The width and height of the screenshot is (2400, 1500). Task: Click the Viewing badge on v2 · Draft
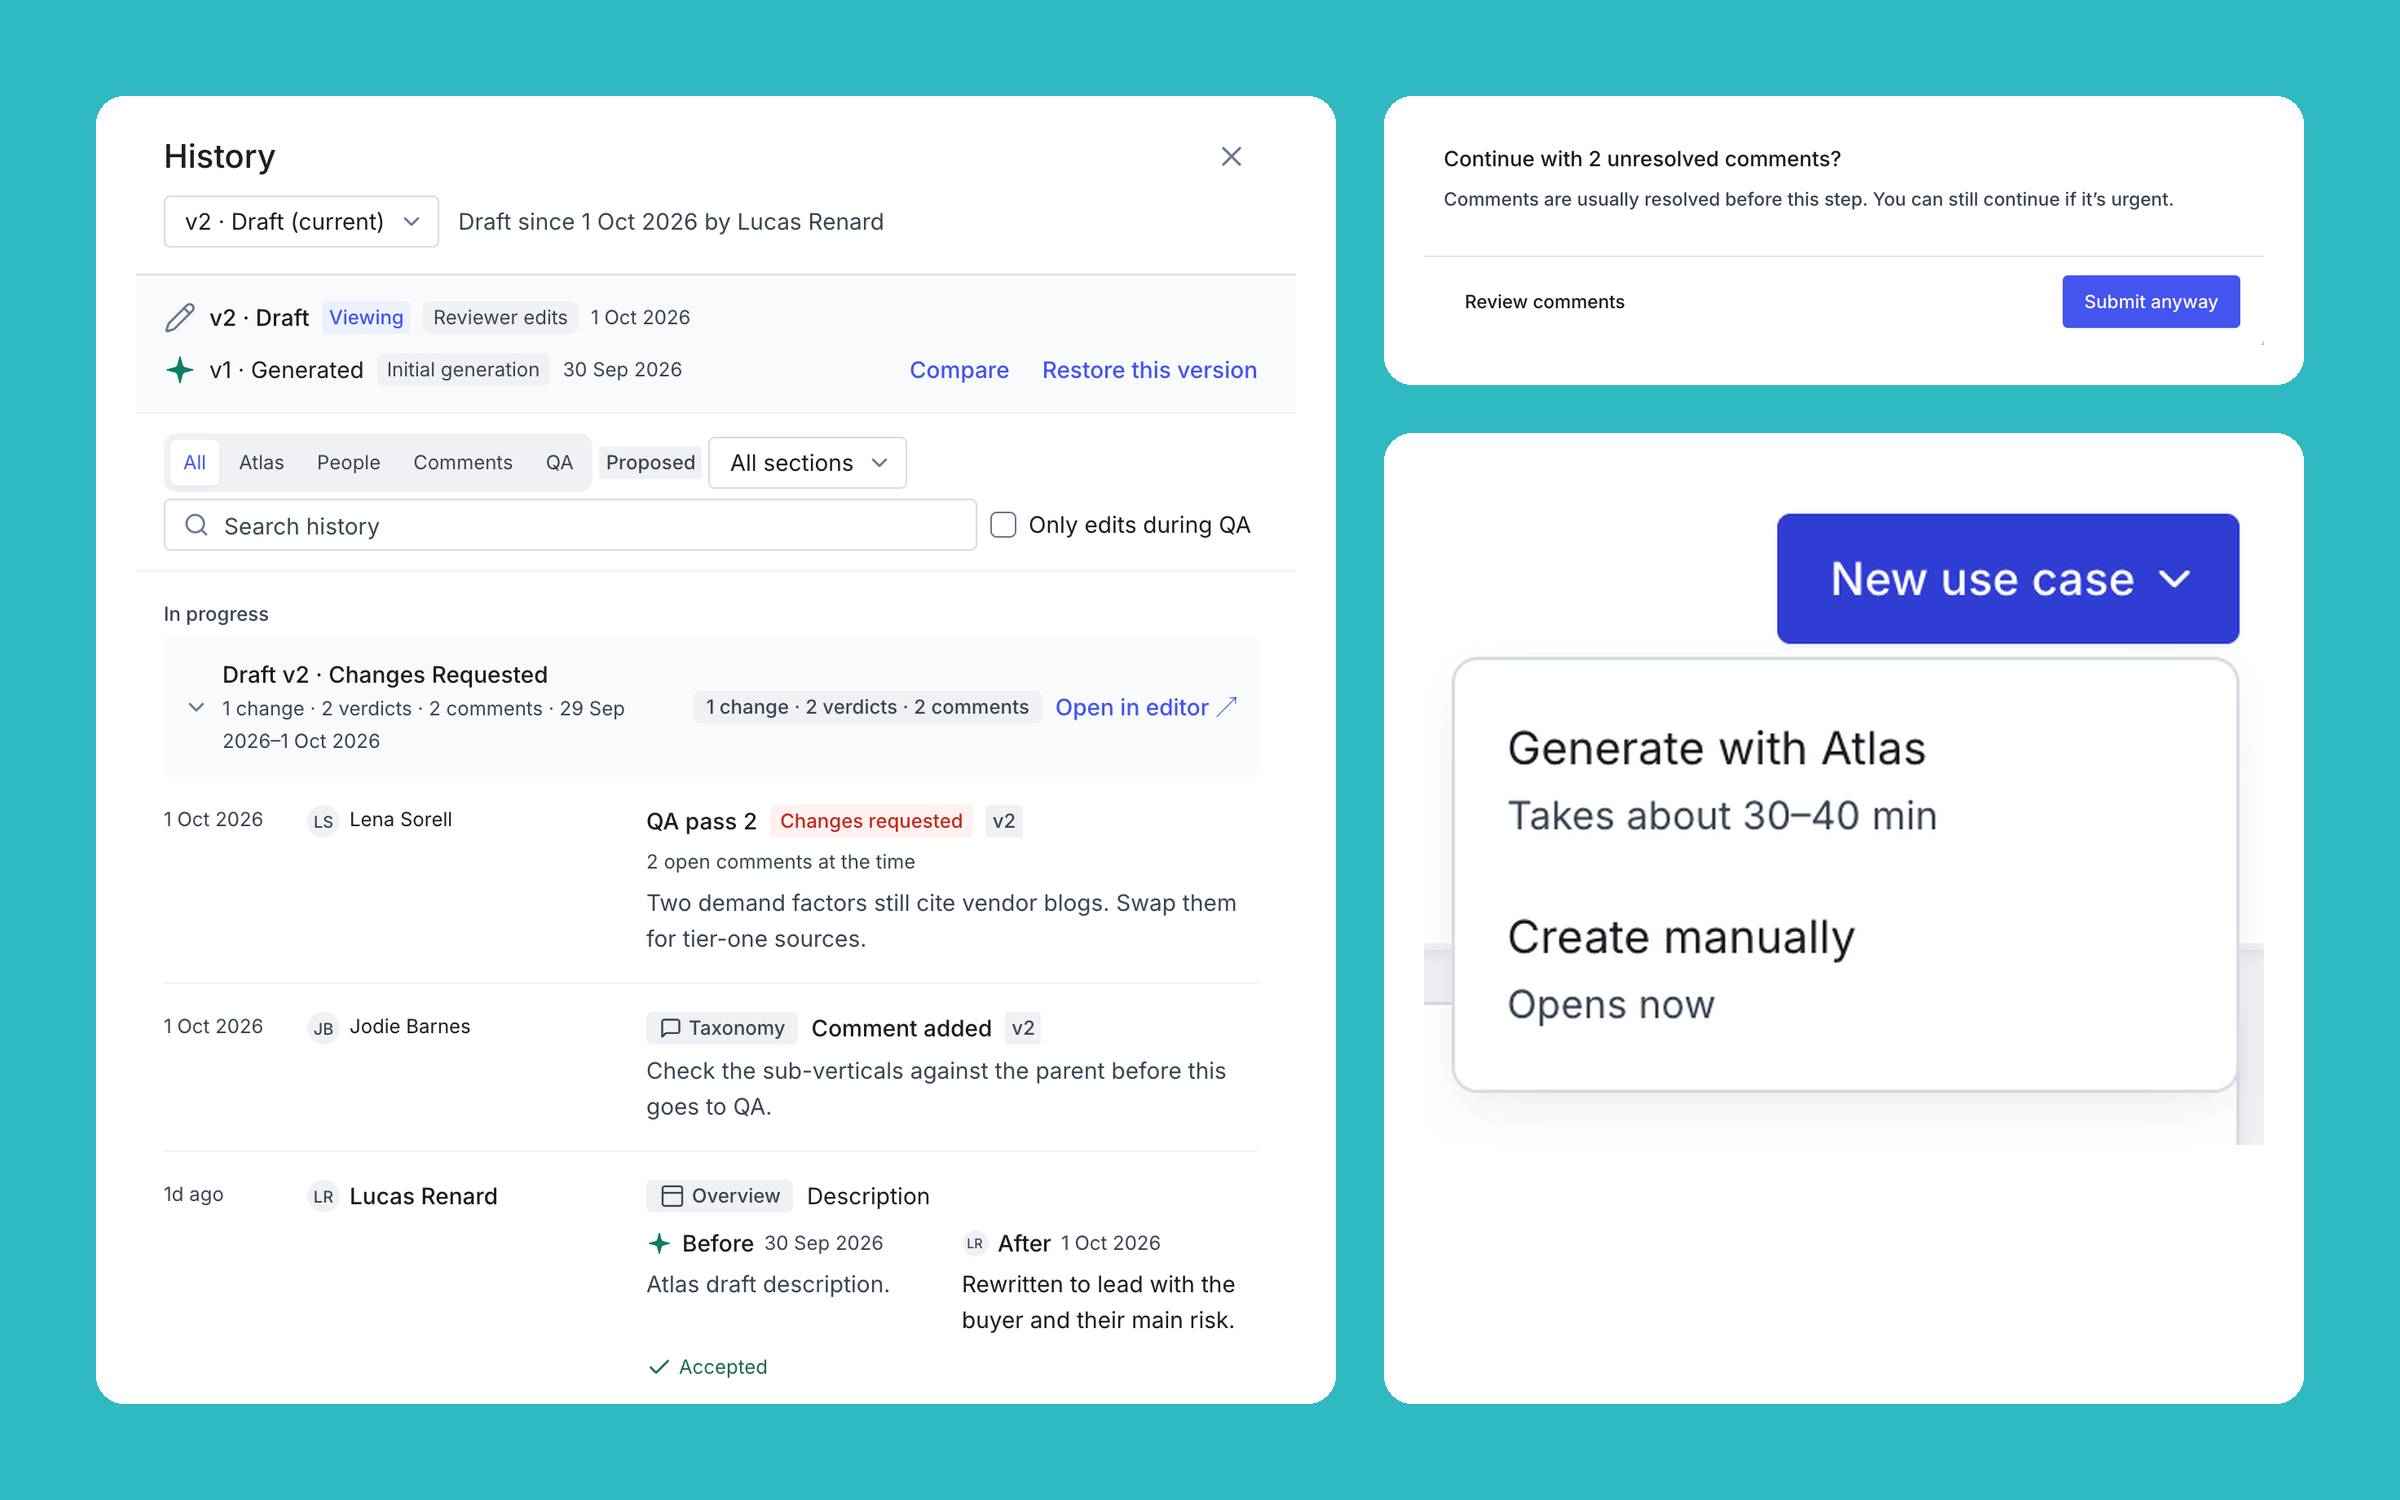(366, 318)
